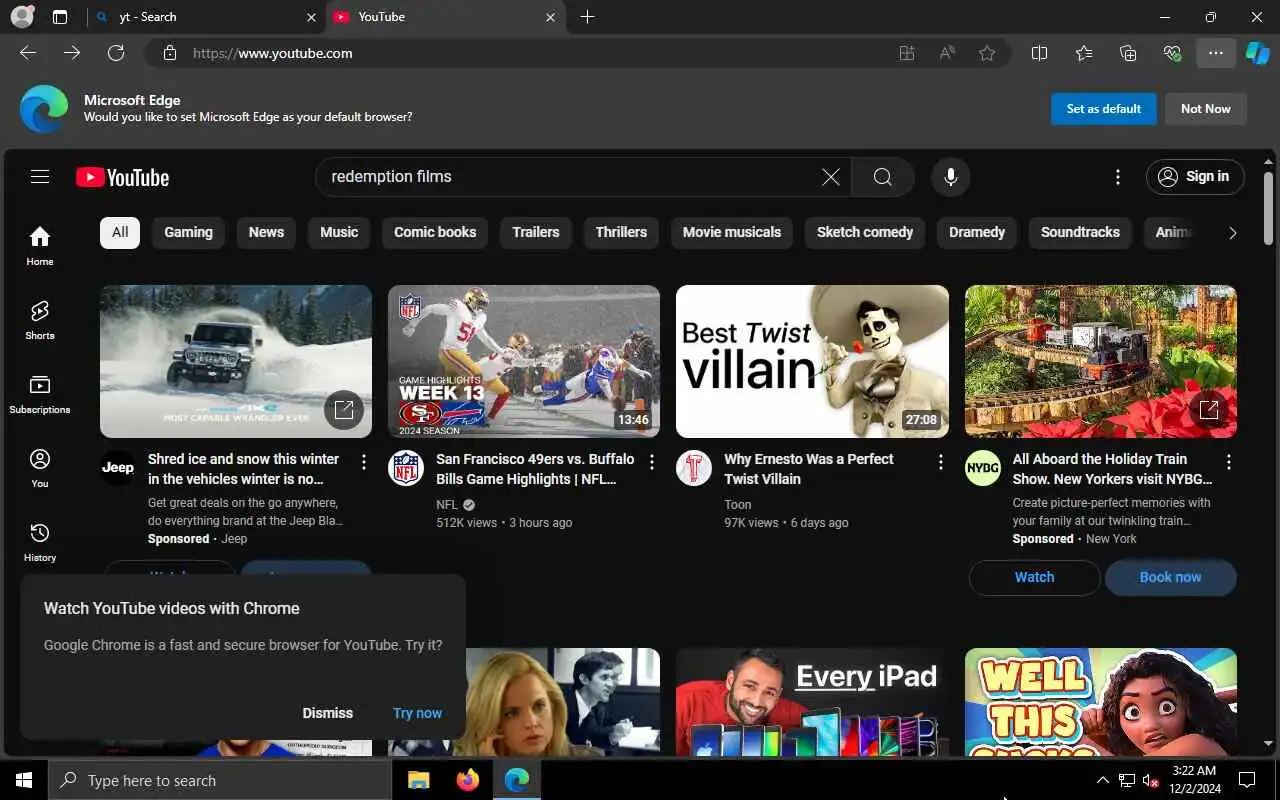Open Best Twist villain thumbnail
Image resolution: width=1280 pixels, height=800 pixels.
pos(812,361)
